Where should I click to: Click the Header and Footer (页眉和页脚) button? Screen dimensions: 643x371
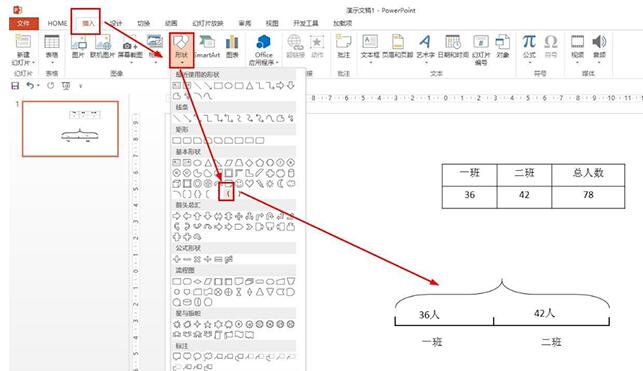pyautogui.click(x=397, y=46)
